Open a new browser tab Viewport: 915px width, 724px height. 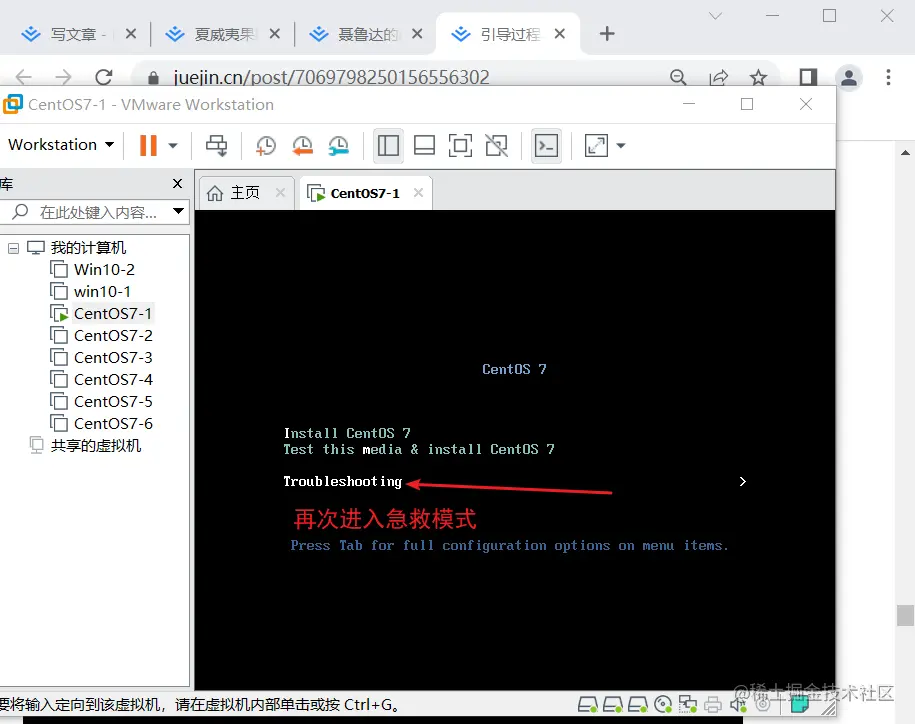[x=607, y=34]
